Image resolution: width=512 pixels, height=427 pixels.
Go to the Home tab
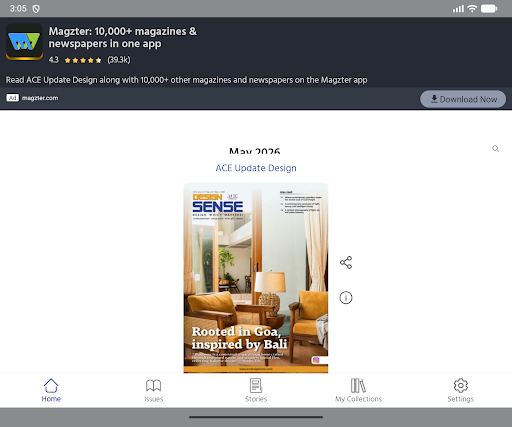click(51, 390)
